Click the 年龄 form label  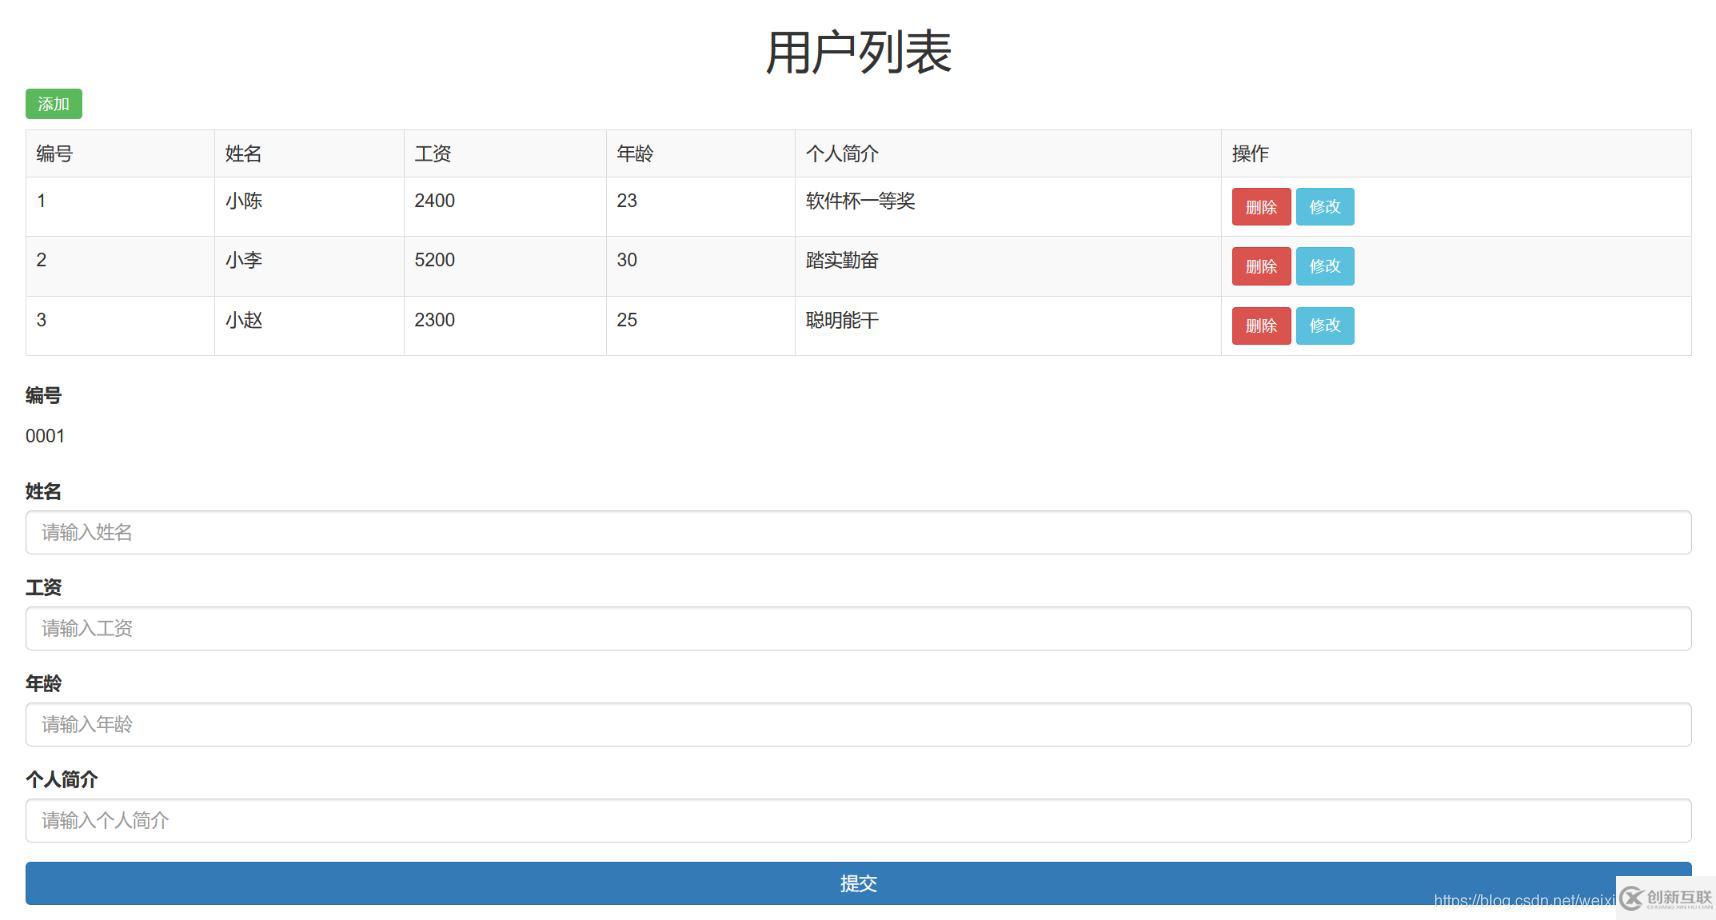tap(43, 683)
